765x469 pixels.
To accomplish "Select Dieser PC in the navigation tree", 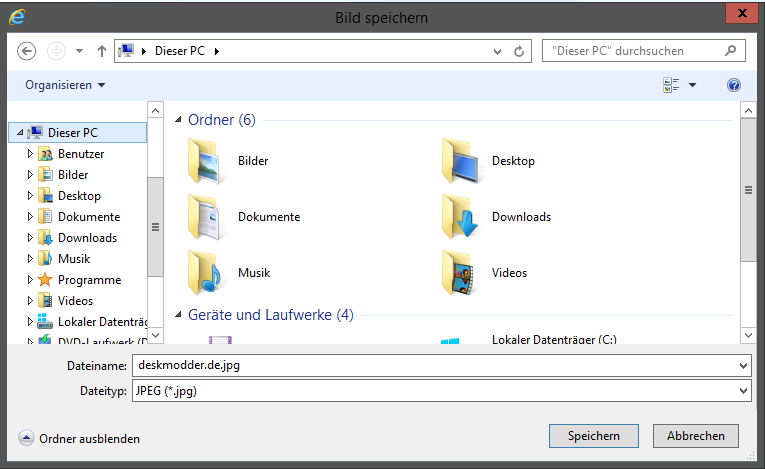I will click(78, 133).
